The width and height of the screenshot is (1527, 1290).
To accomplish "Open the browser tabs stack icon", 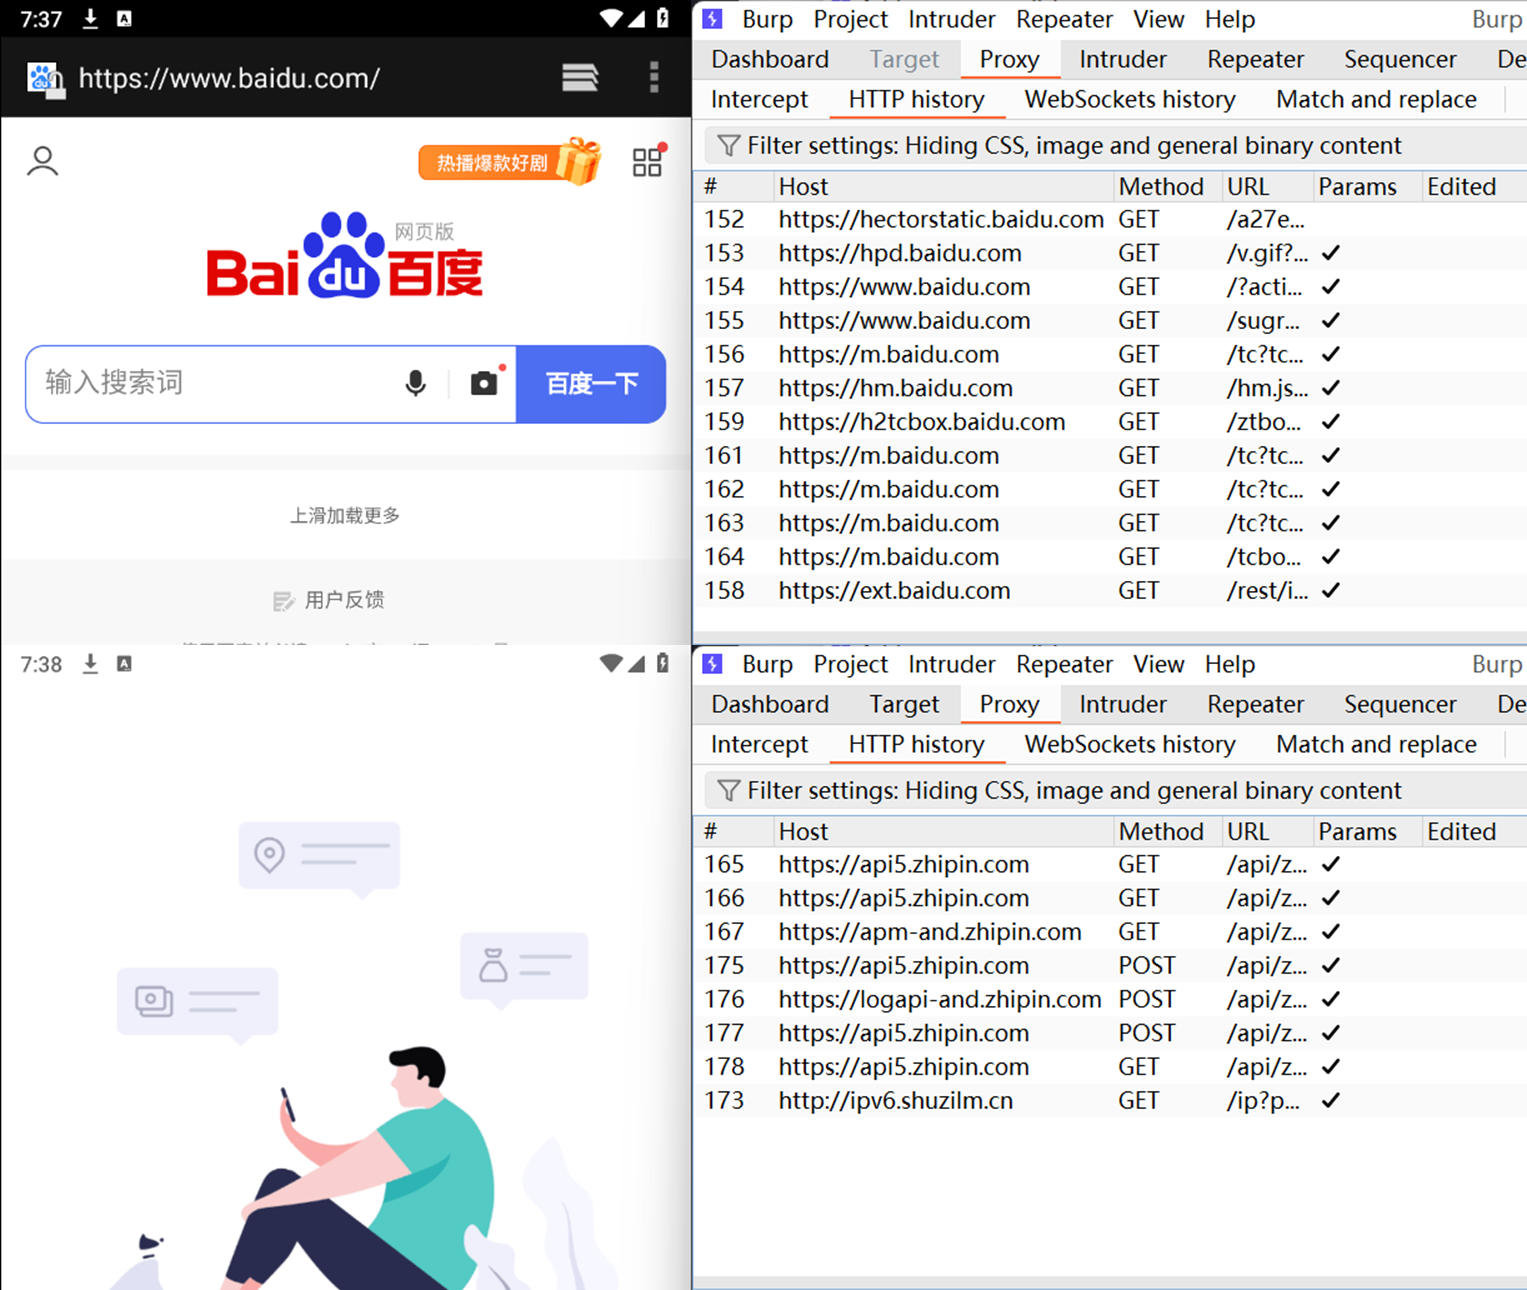I will tap(580, 77).
